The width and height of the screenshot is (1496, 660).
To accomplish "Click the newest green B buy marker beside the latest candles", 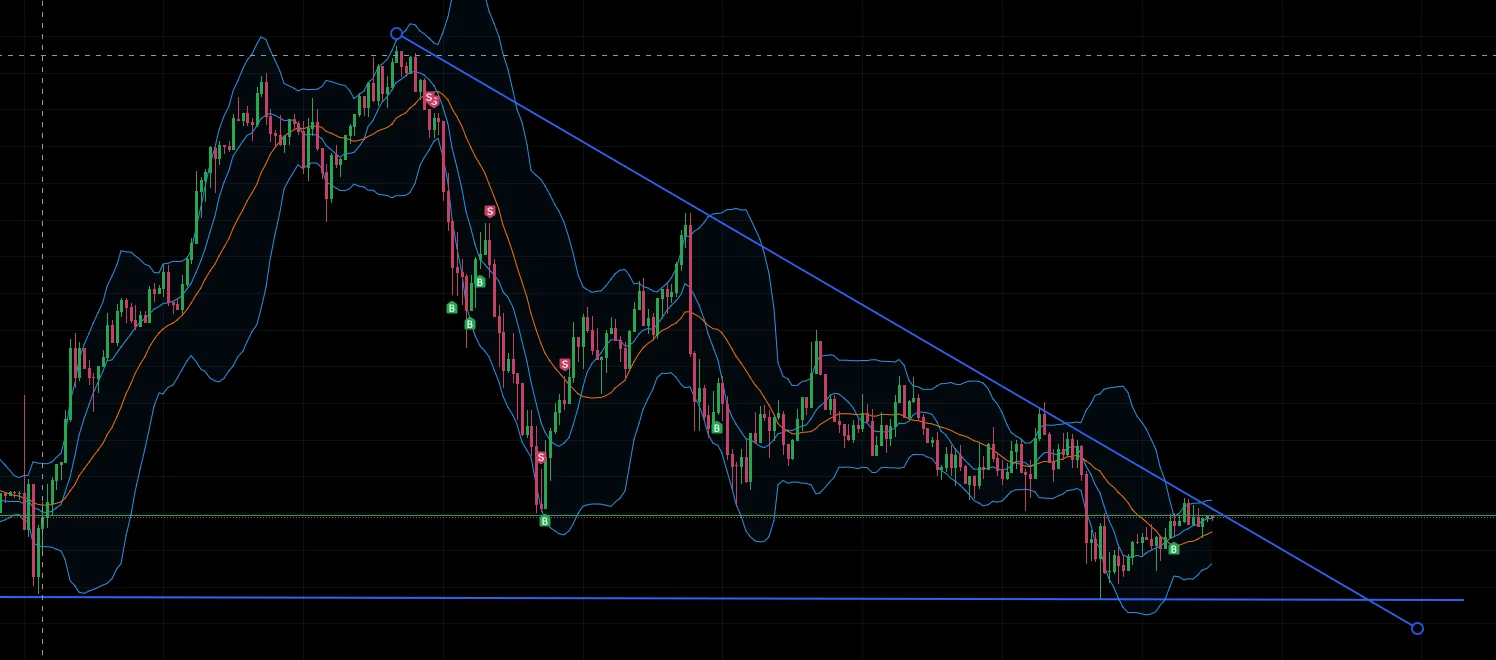I will click(1173, 549).
